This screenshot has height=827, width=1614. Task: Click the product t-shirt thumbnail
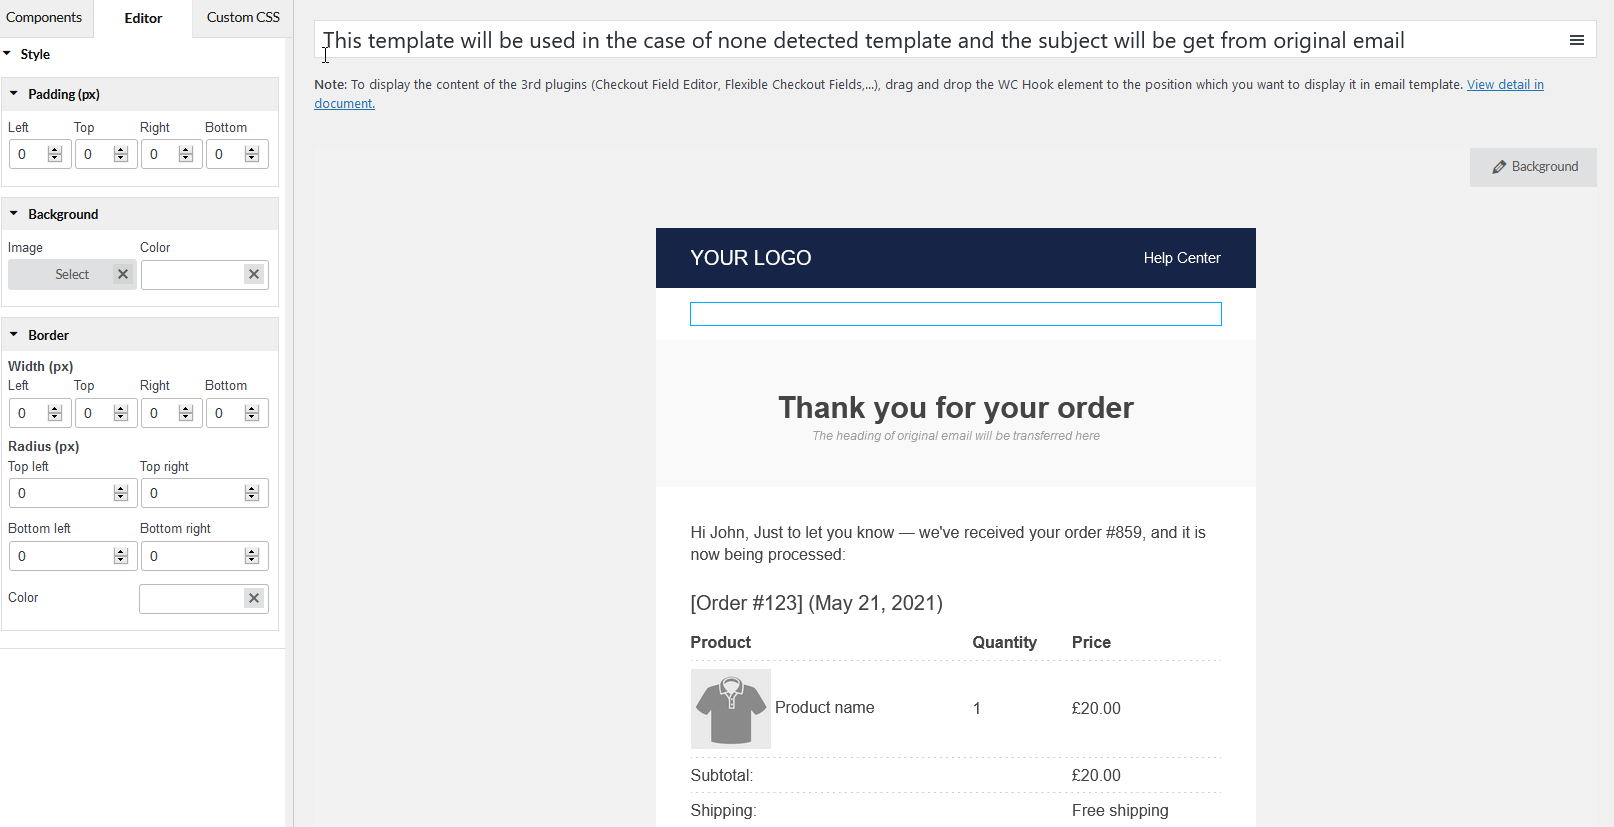[x=731, y=709]
